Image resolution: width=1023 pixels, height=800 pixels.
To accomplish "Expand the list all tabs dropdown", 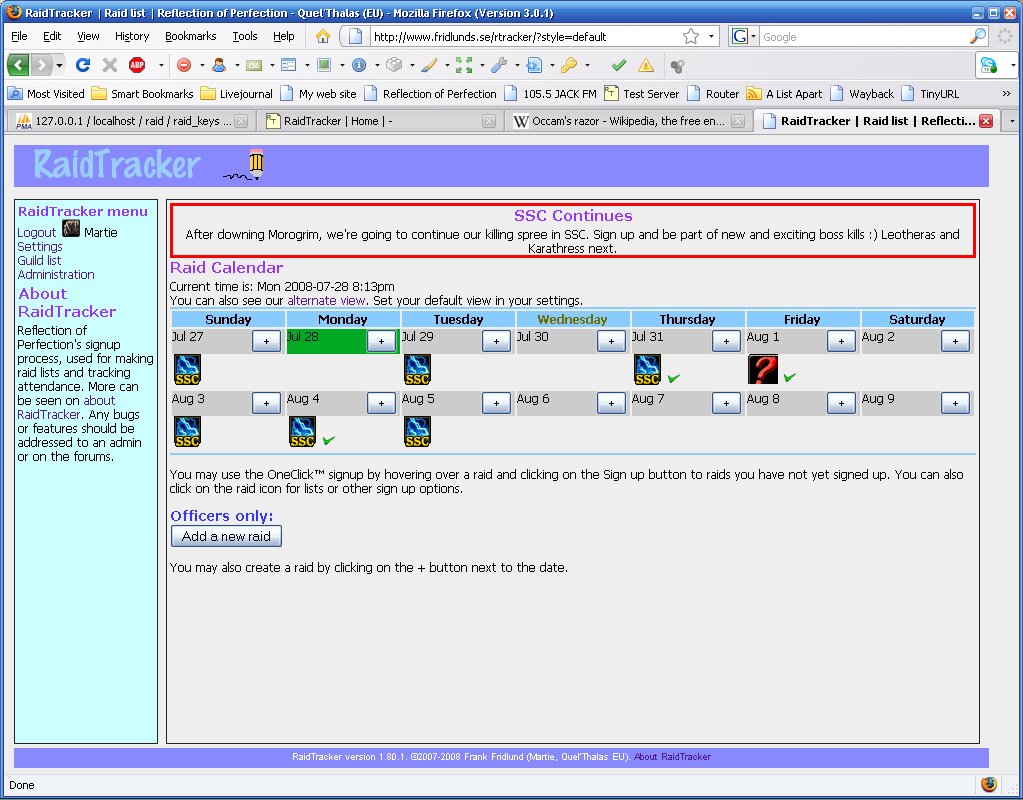I will [x=1011, y=121].
